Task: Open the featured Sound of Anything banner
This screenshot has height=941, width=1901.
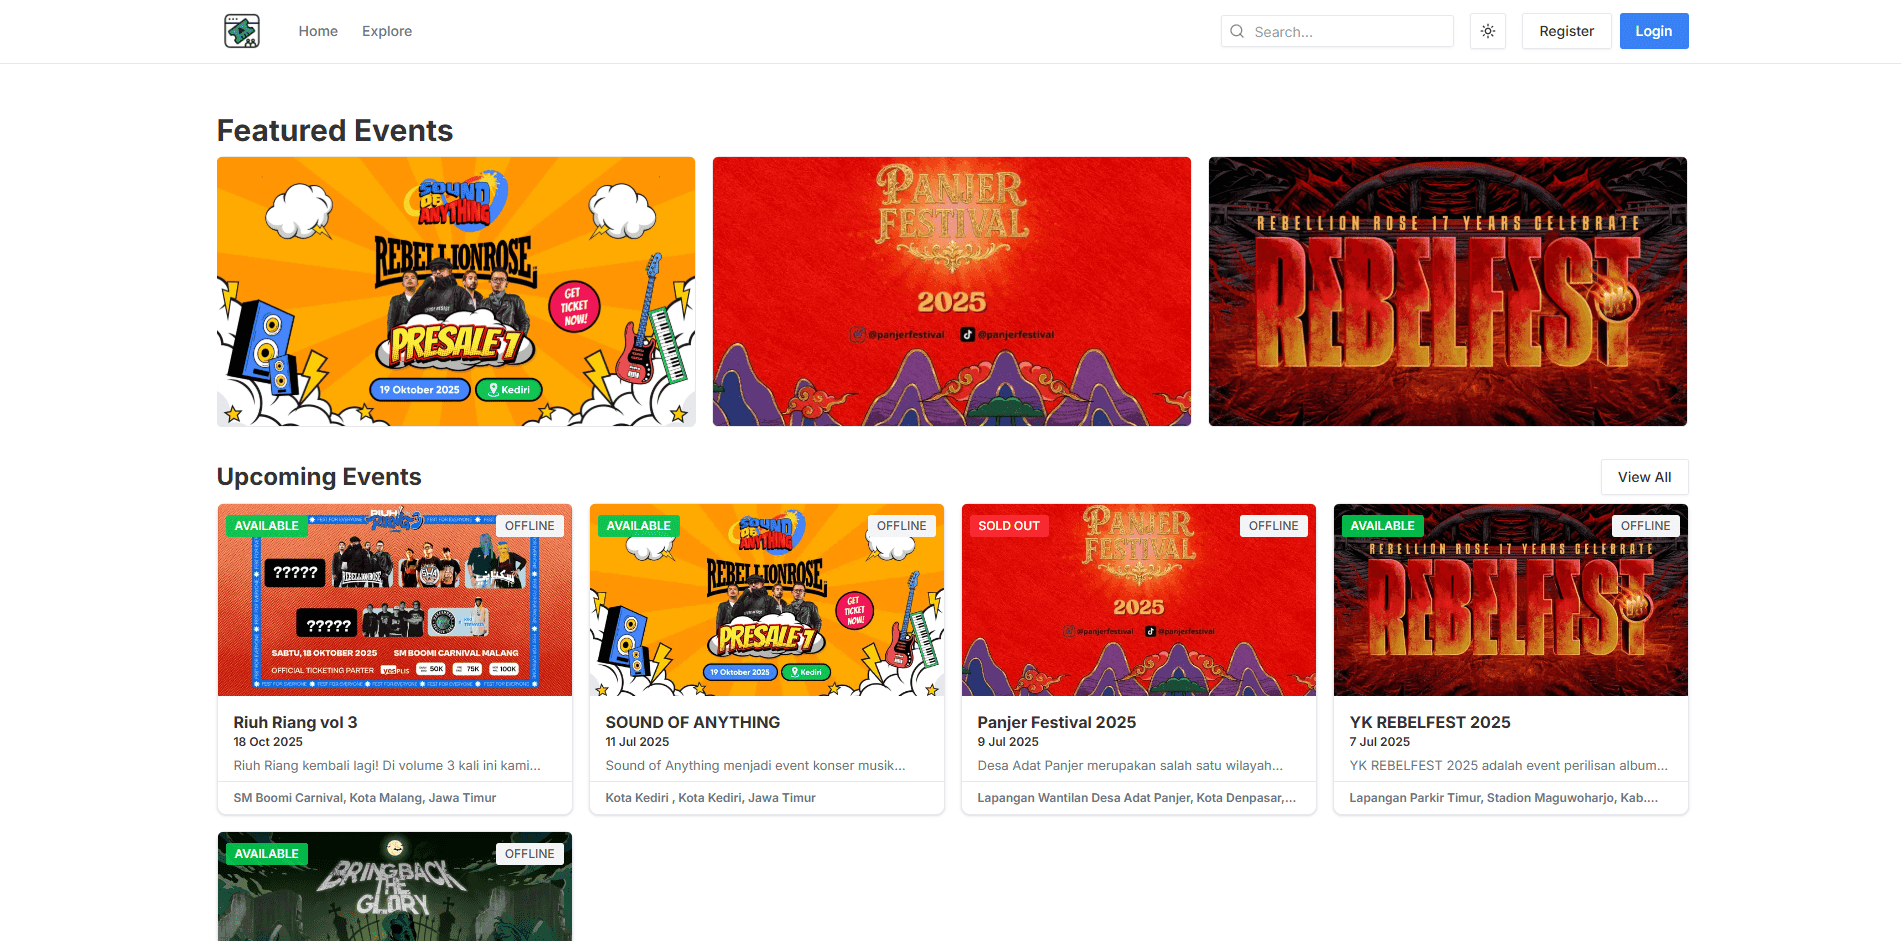Action: (456, 291)
